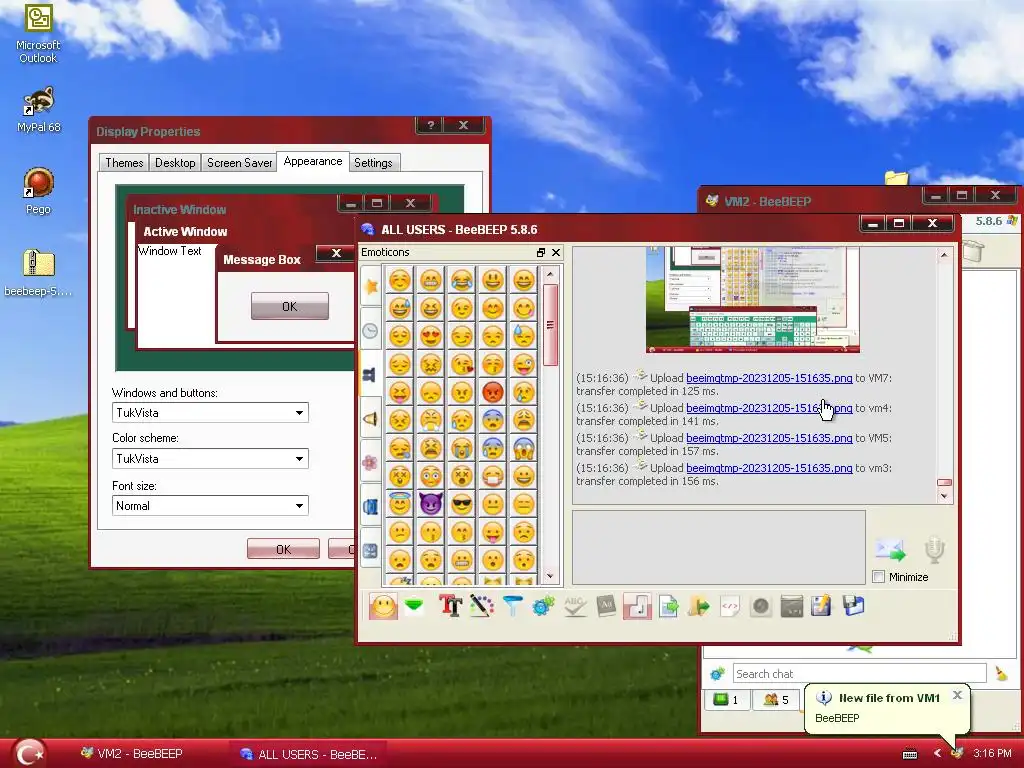Viewport: 1024px width, 768px height.
Task: Open the upload link sent to VM5
Action: [769, 438]
